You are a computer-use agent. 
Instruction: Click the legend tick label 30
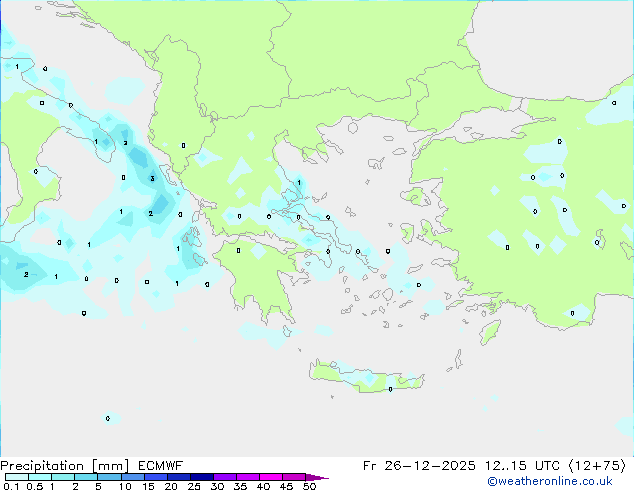pyautogui.click(x=217, y=486)
